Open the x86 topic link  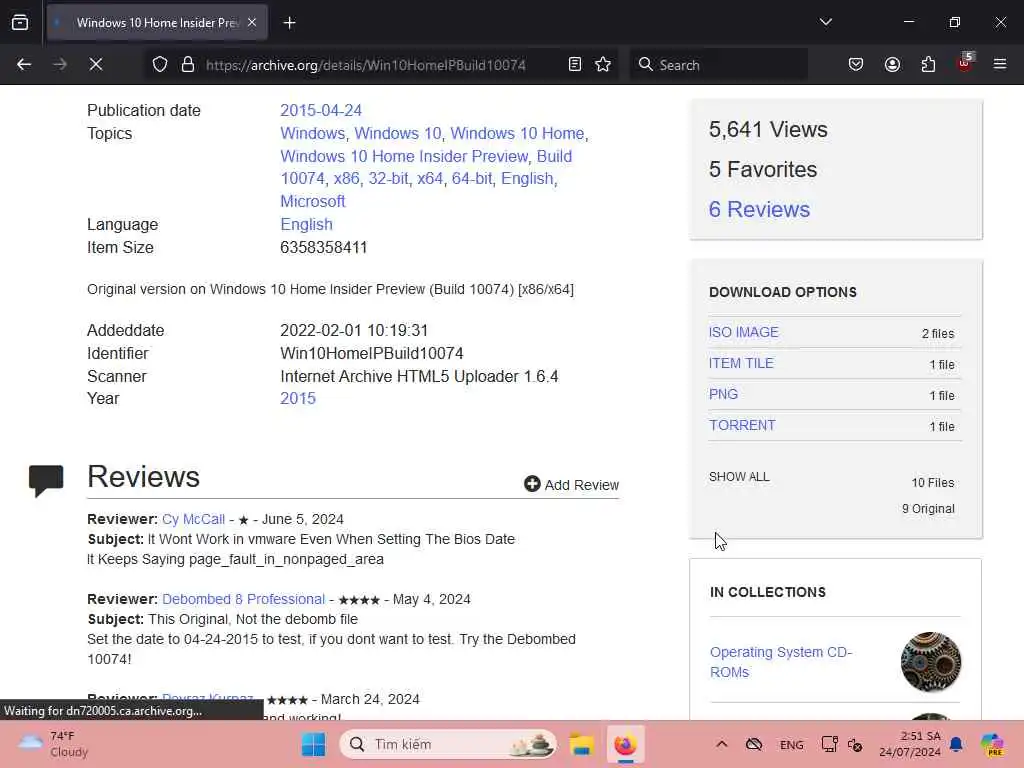[346, 178]
